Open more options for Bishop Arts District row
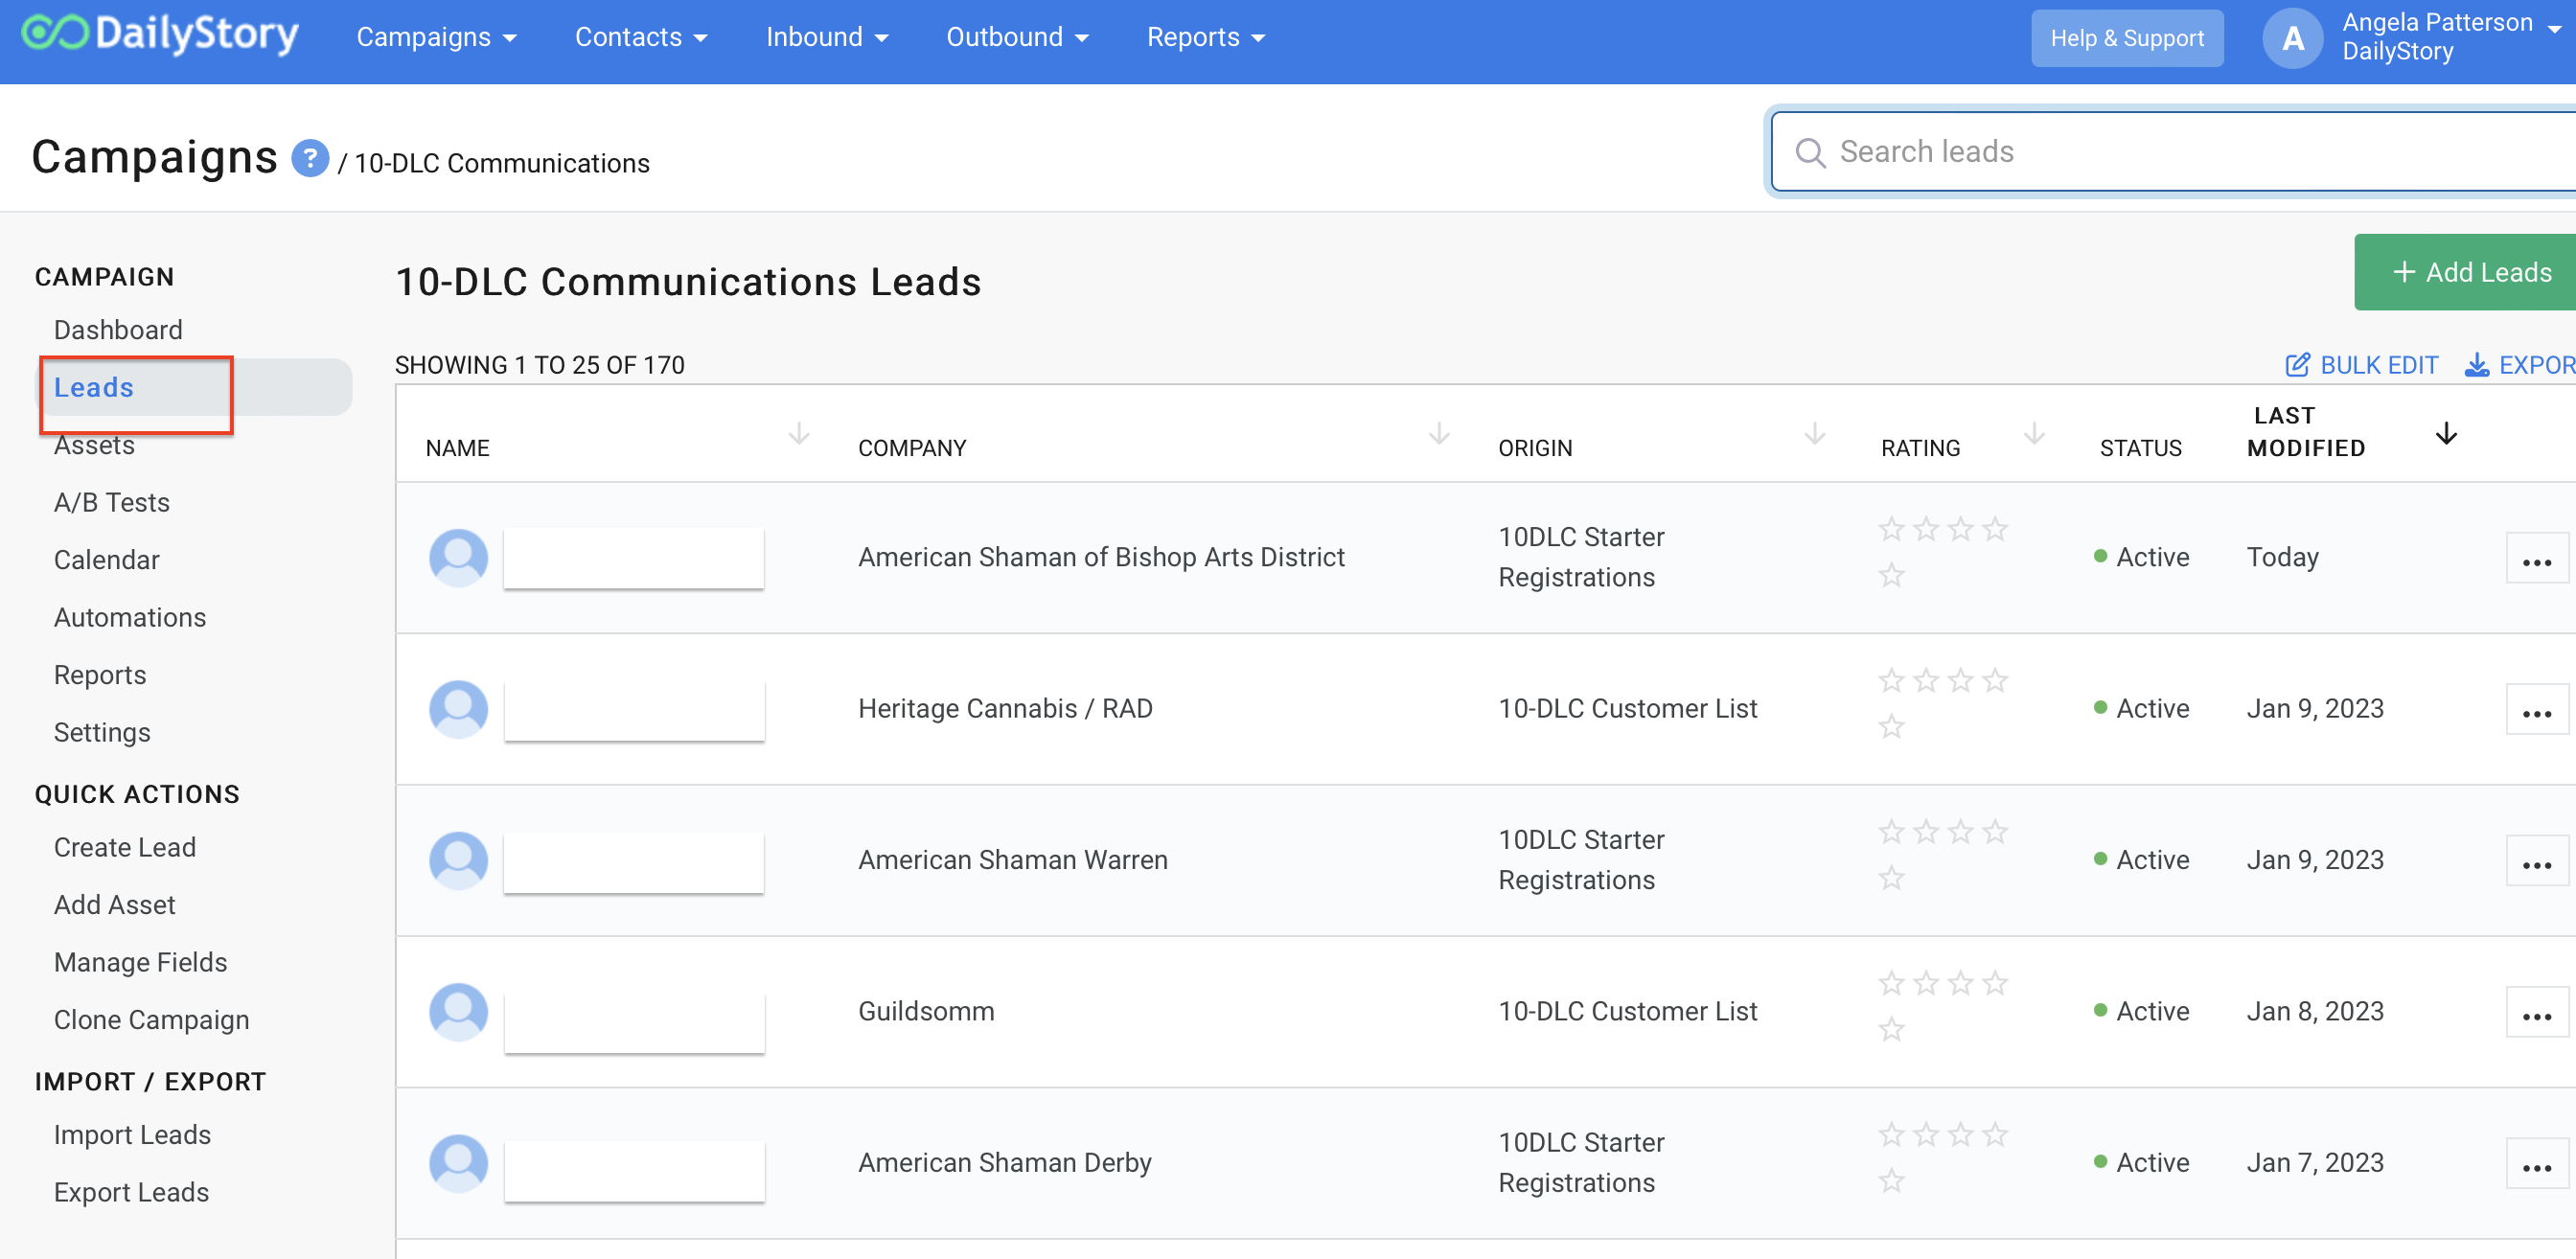This screenshot has height=1259, width=2576. point(2537,558)
